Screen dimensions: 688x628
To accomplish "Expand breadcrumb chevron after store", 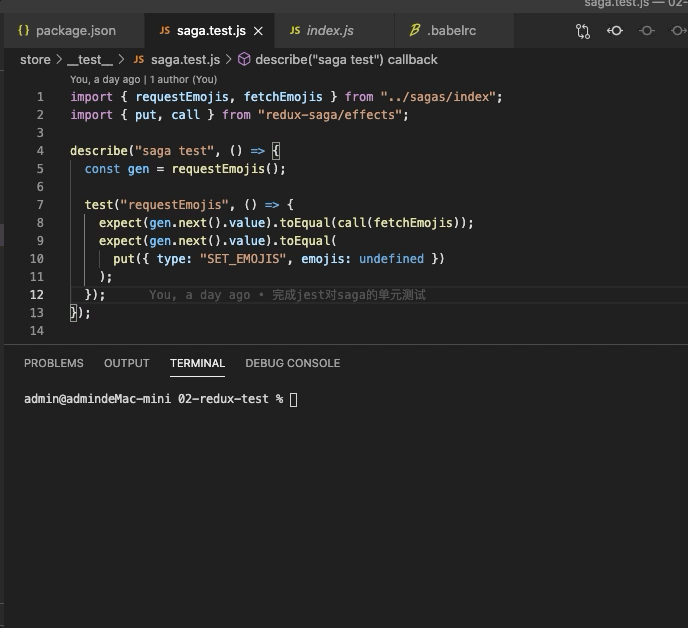I will [x=59, y=60].
